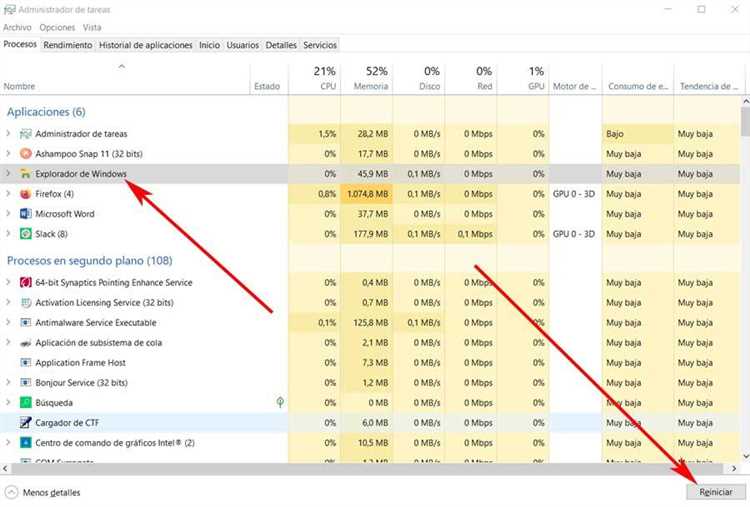Image resolution: width=750 pixels, height=507 pixels.
Task: Sort by the GPU column header
Action: [x=523, y=78]
